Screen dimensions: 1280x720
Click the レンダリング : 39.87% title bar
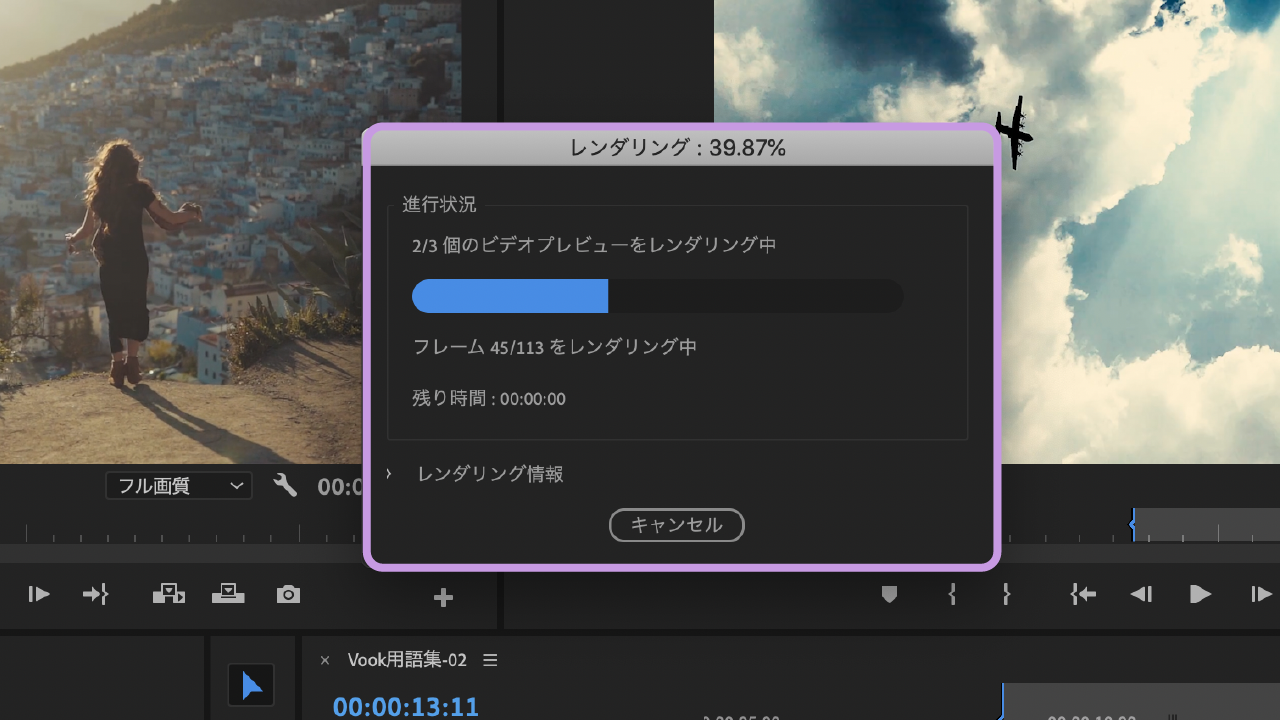coord(682,148)
